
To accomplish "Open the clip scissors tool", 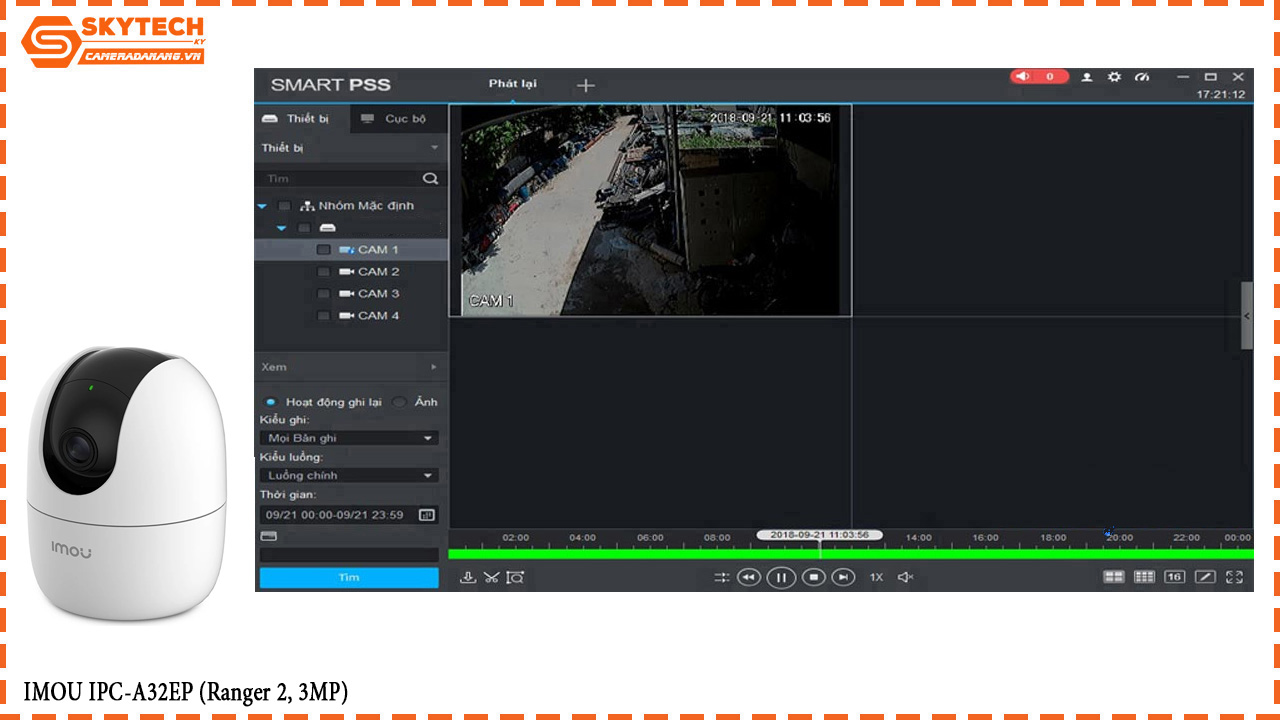I will point(491,577).
